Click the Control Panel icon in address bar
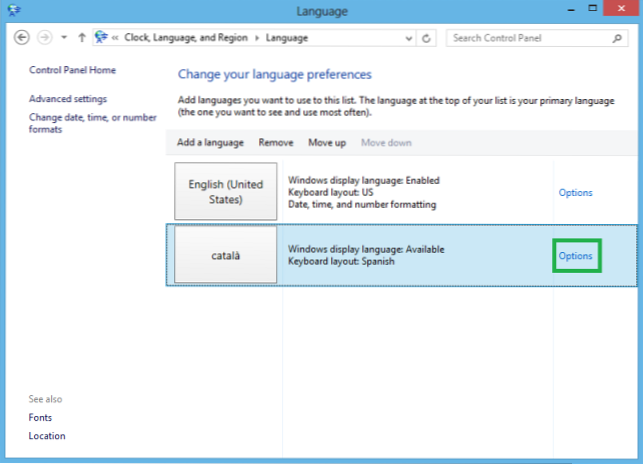The width and height of the screenshot is (643, 464). 101,38
